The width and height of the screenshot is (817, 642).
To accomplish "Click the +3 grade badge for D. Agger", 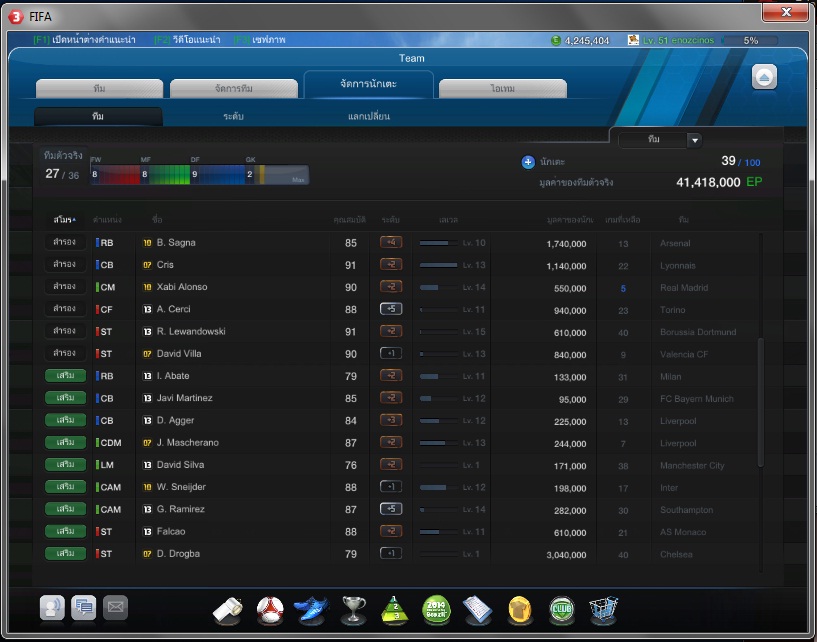I will click(x=391, y=420).
